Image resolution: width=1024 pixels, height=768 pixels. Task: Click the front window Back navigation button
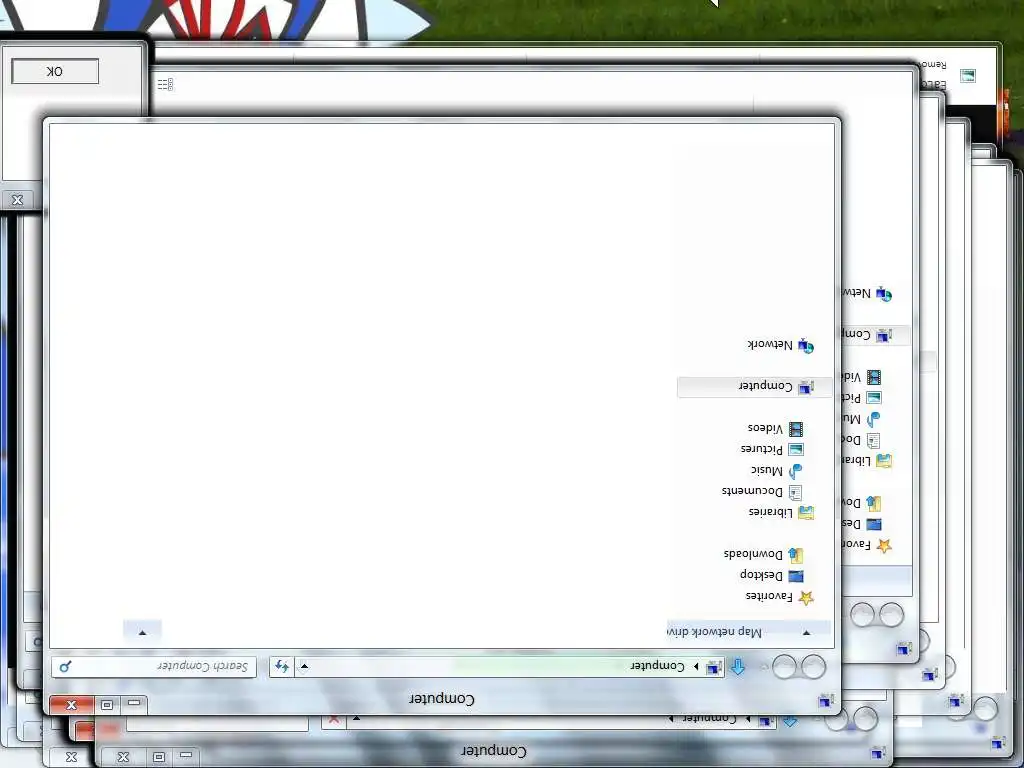pos(814,667)
